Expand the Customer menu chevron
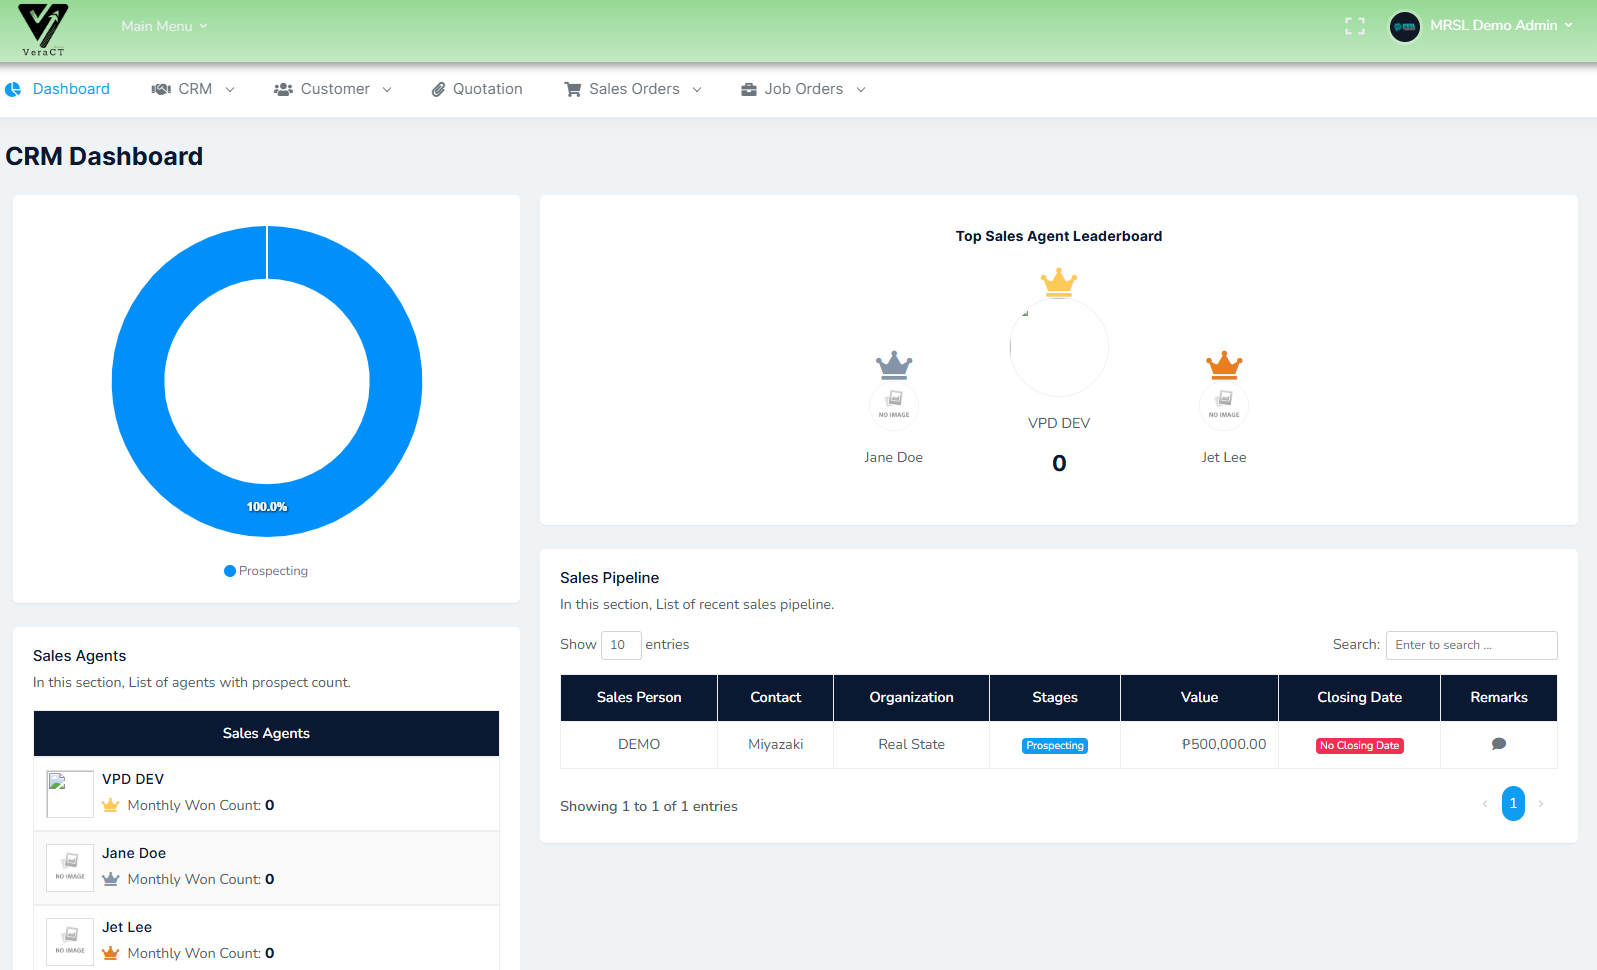 387,89
